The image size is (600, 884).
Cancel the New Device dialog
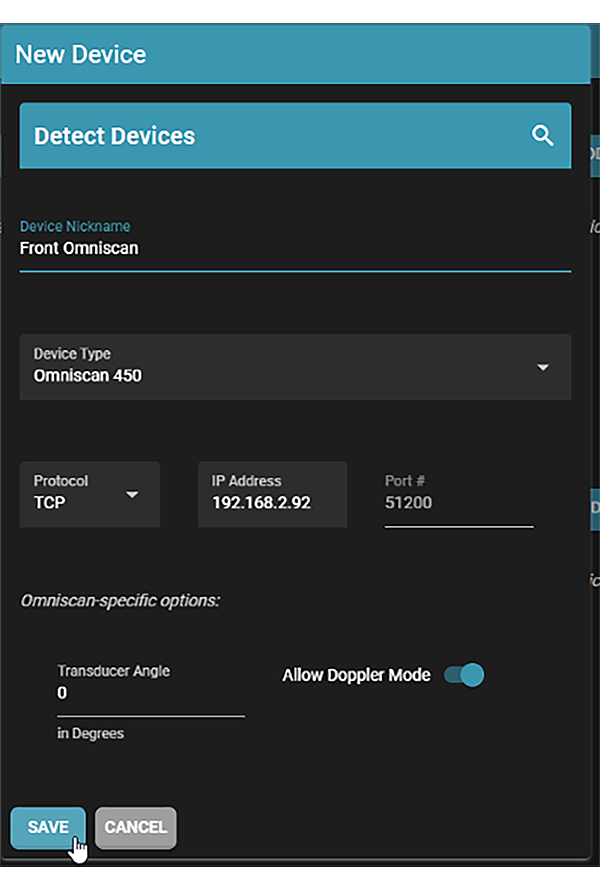click(x=135, y=827)
